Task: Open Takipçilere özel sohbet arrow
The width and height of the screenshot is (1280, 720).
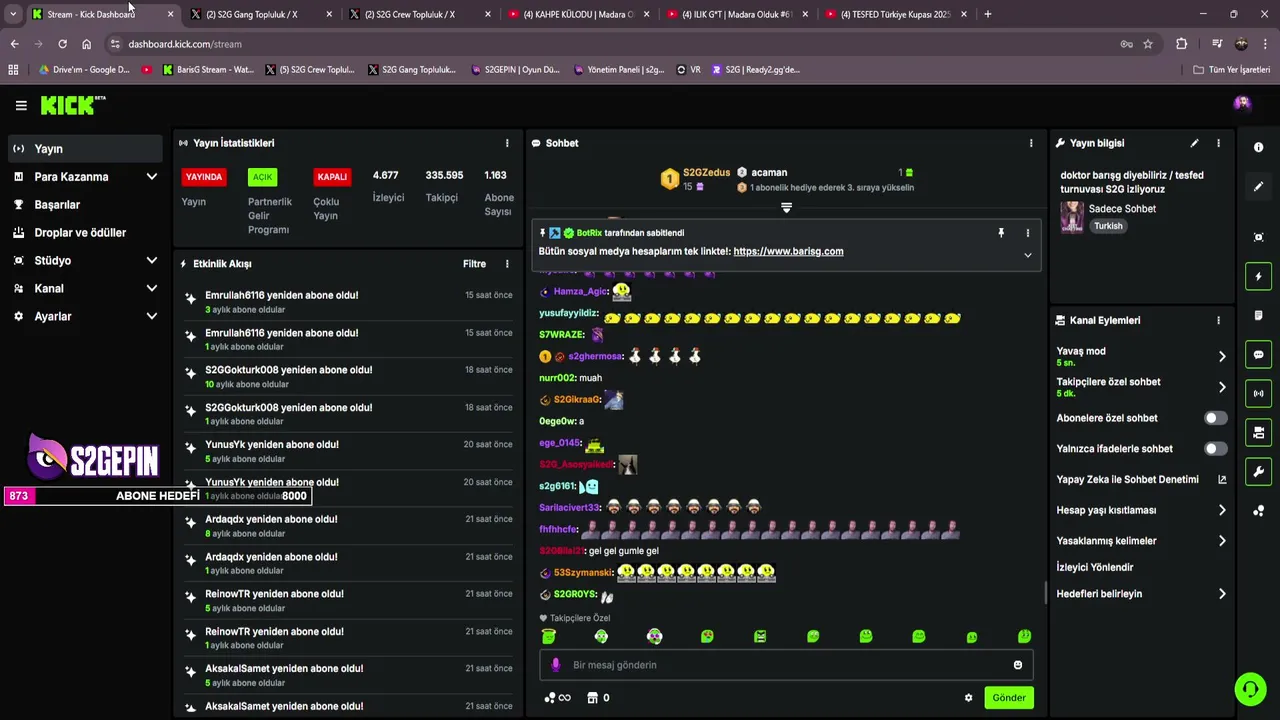Action: (1222, 387)
